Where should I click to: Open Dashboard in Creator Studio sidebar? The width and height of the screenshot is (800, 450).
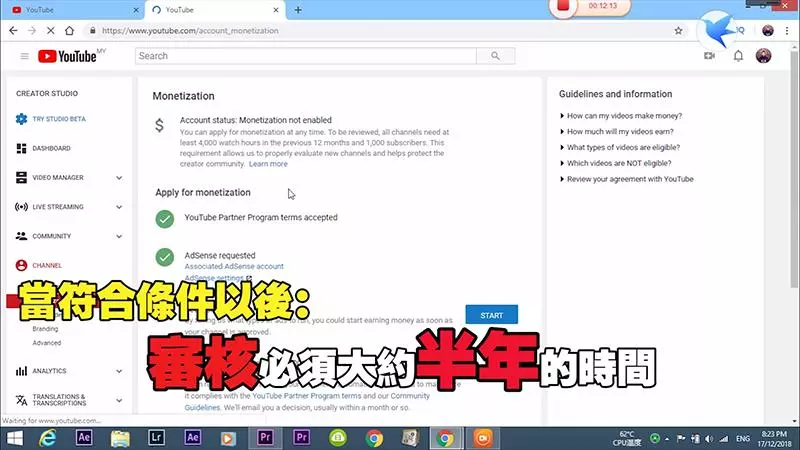point(52,148)
